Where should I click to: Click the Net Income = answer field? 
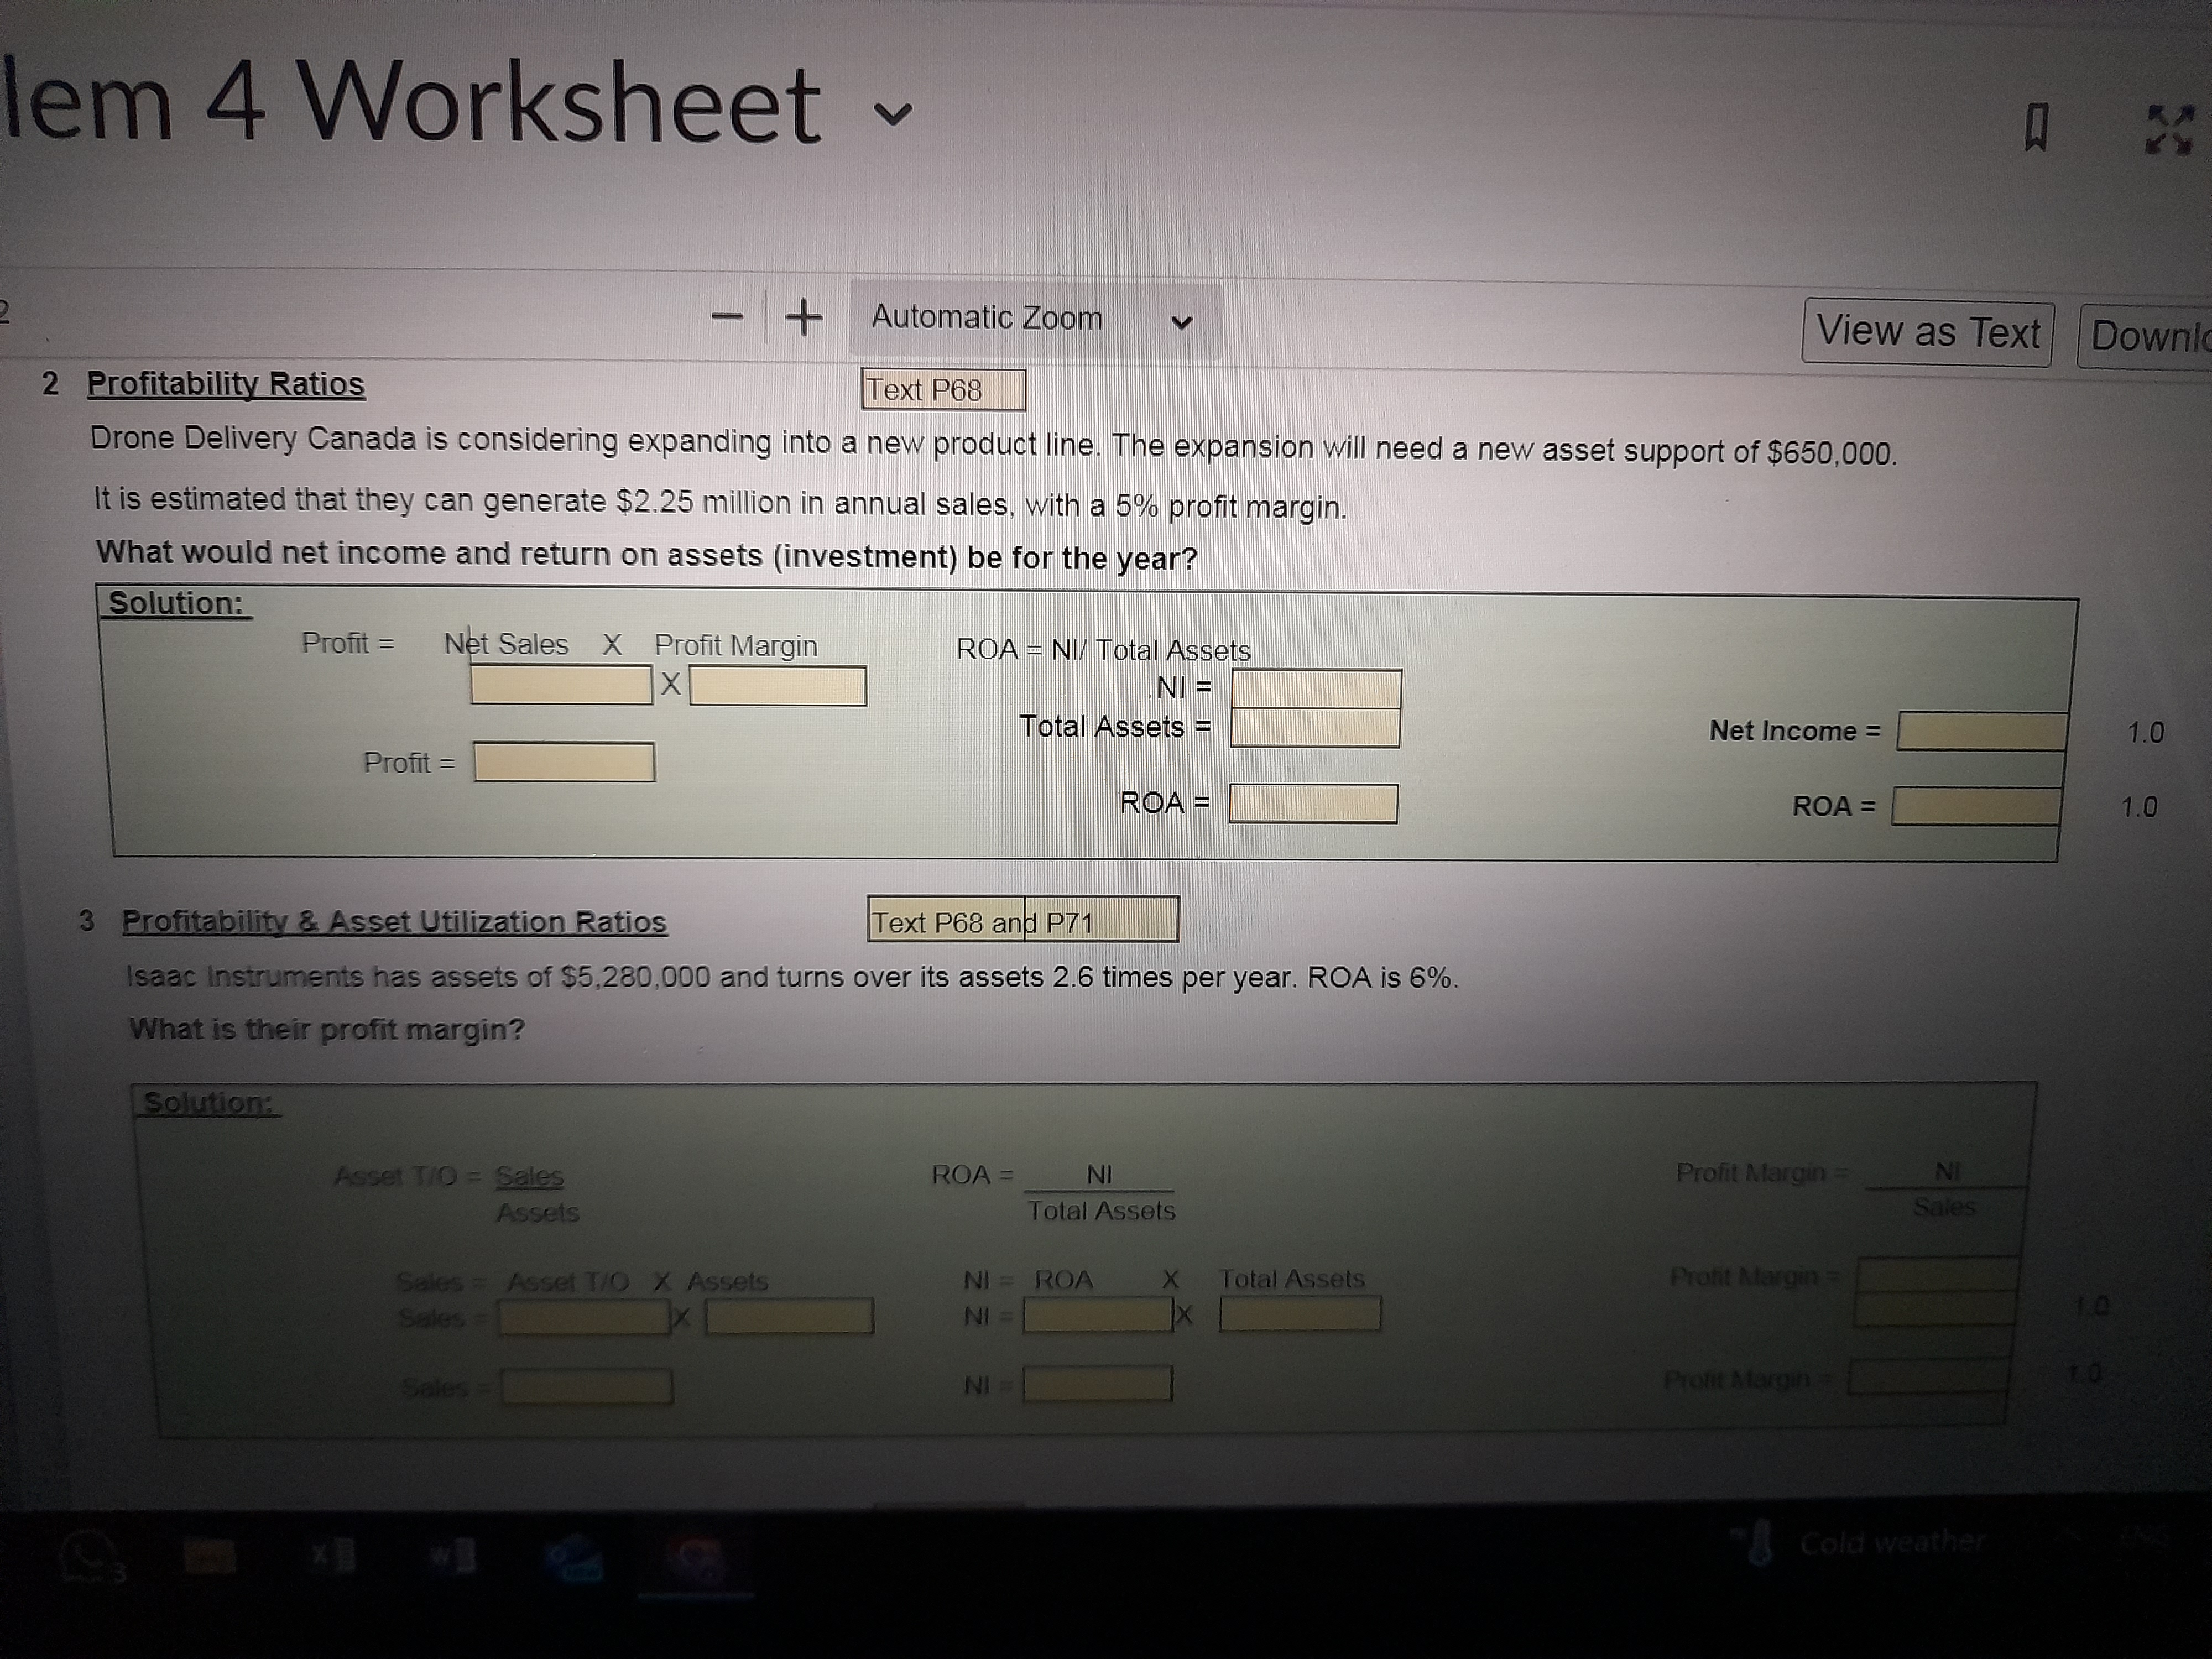(x=1982, y=731)
